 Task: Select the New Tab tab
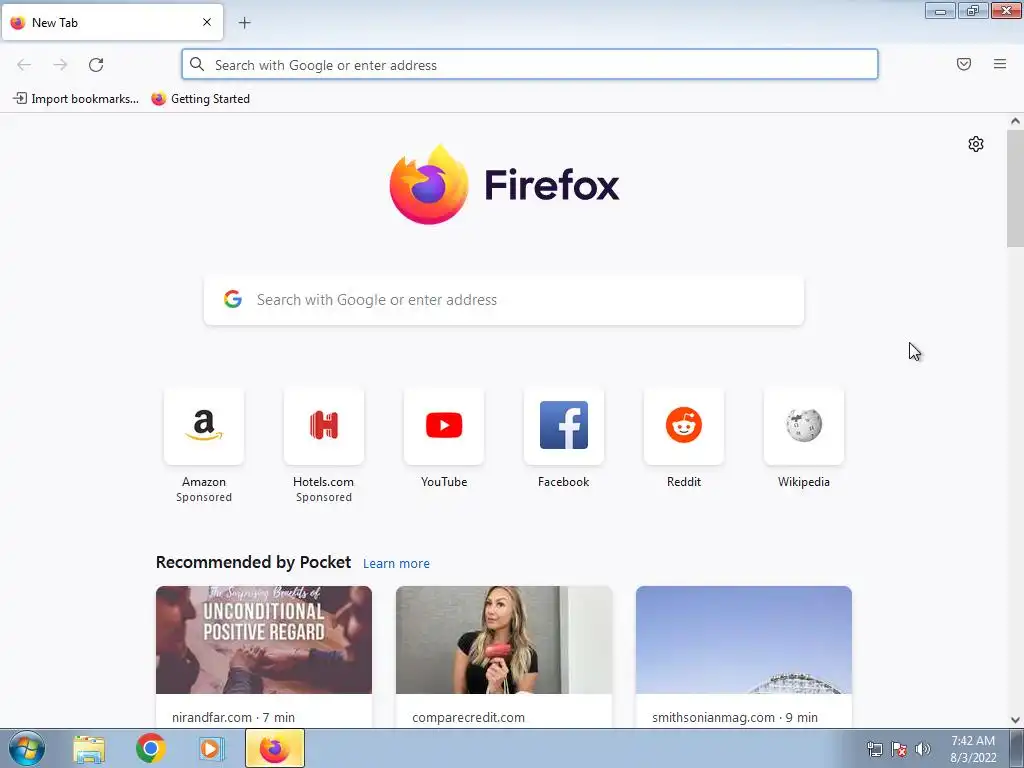click(112, 22)
